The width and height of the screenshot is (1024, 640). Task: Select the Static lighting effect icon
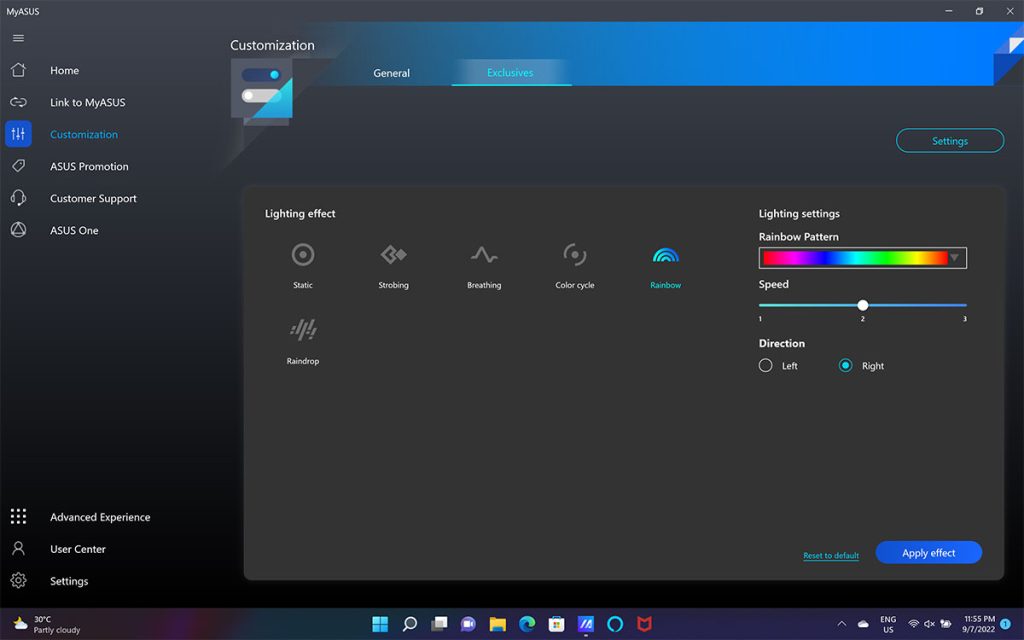303,255
